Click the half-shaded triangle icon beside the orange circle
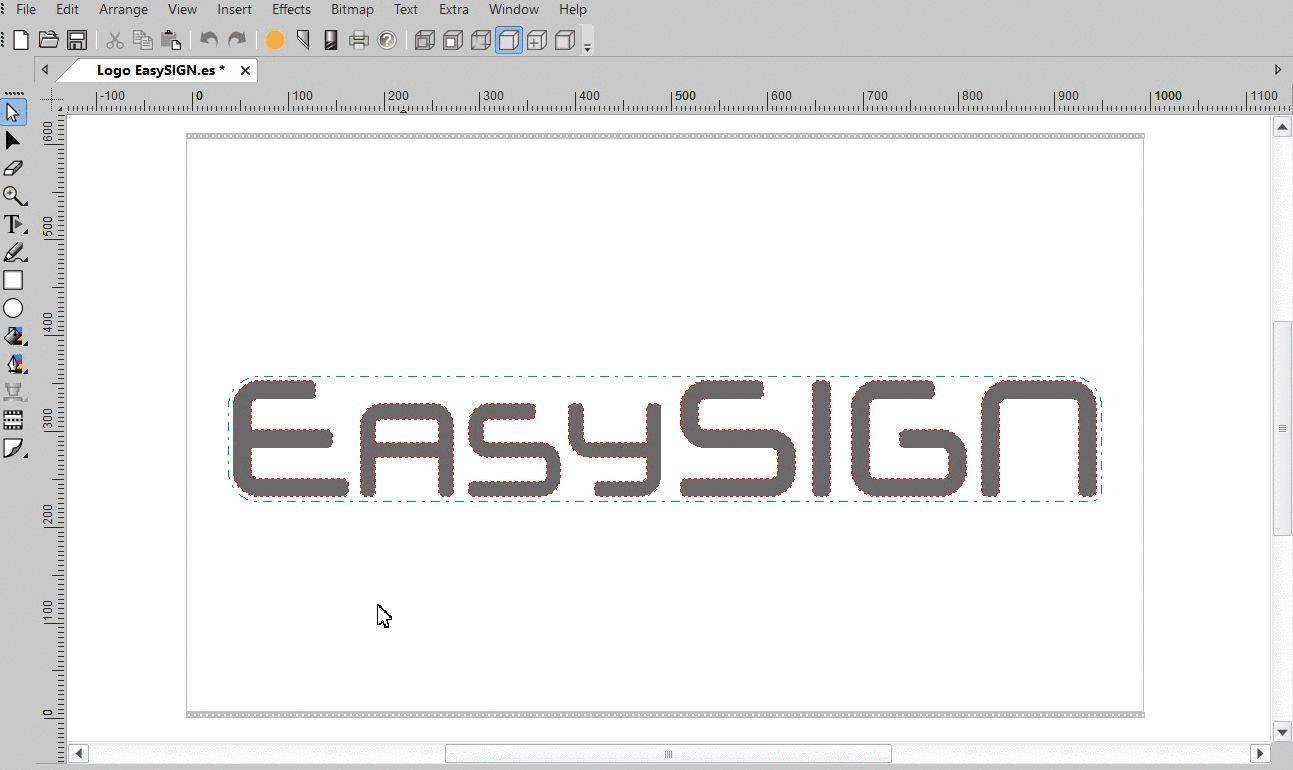The height and width of the screenshot is (770, 1293). pyautogui.click(x=303, y=40)
